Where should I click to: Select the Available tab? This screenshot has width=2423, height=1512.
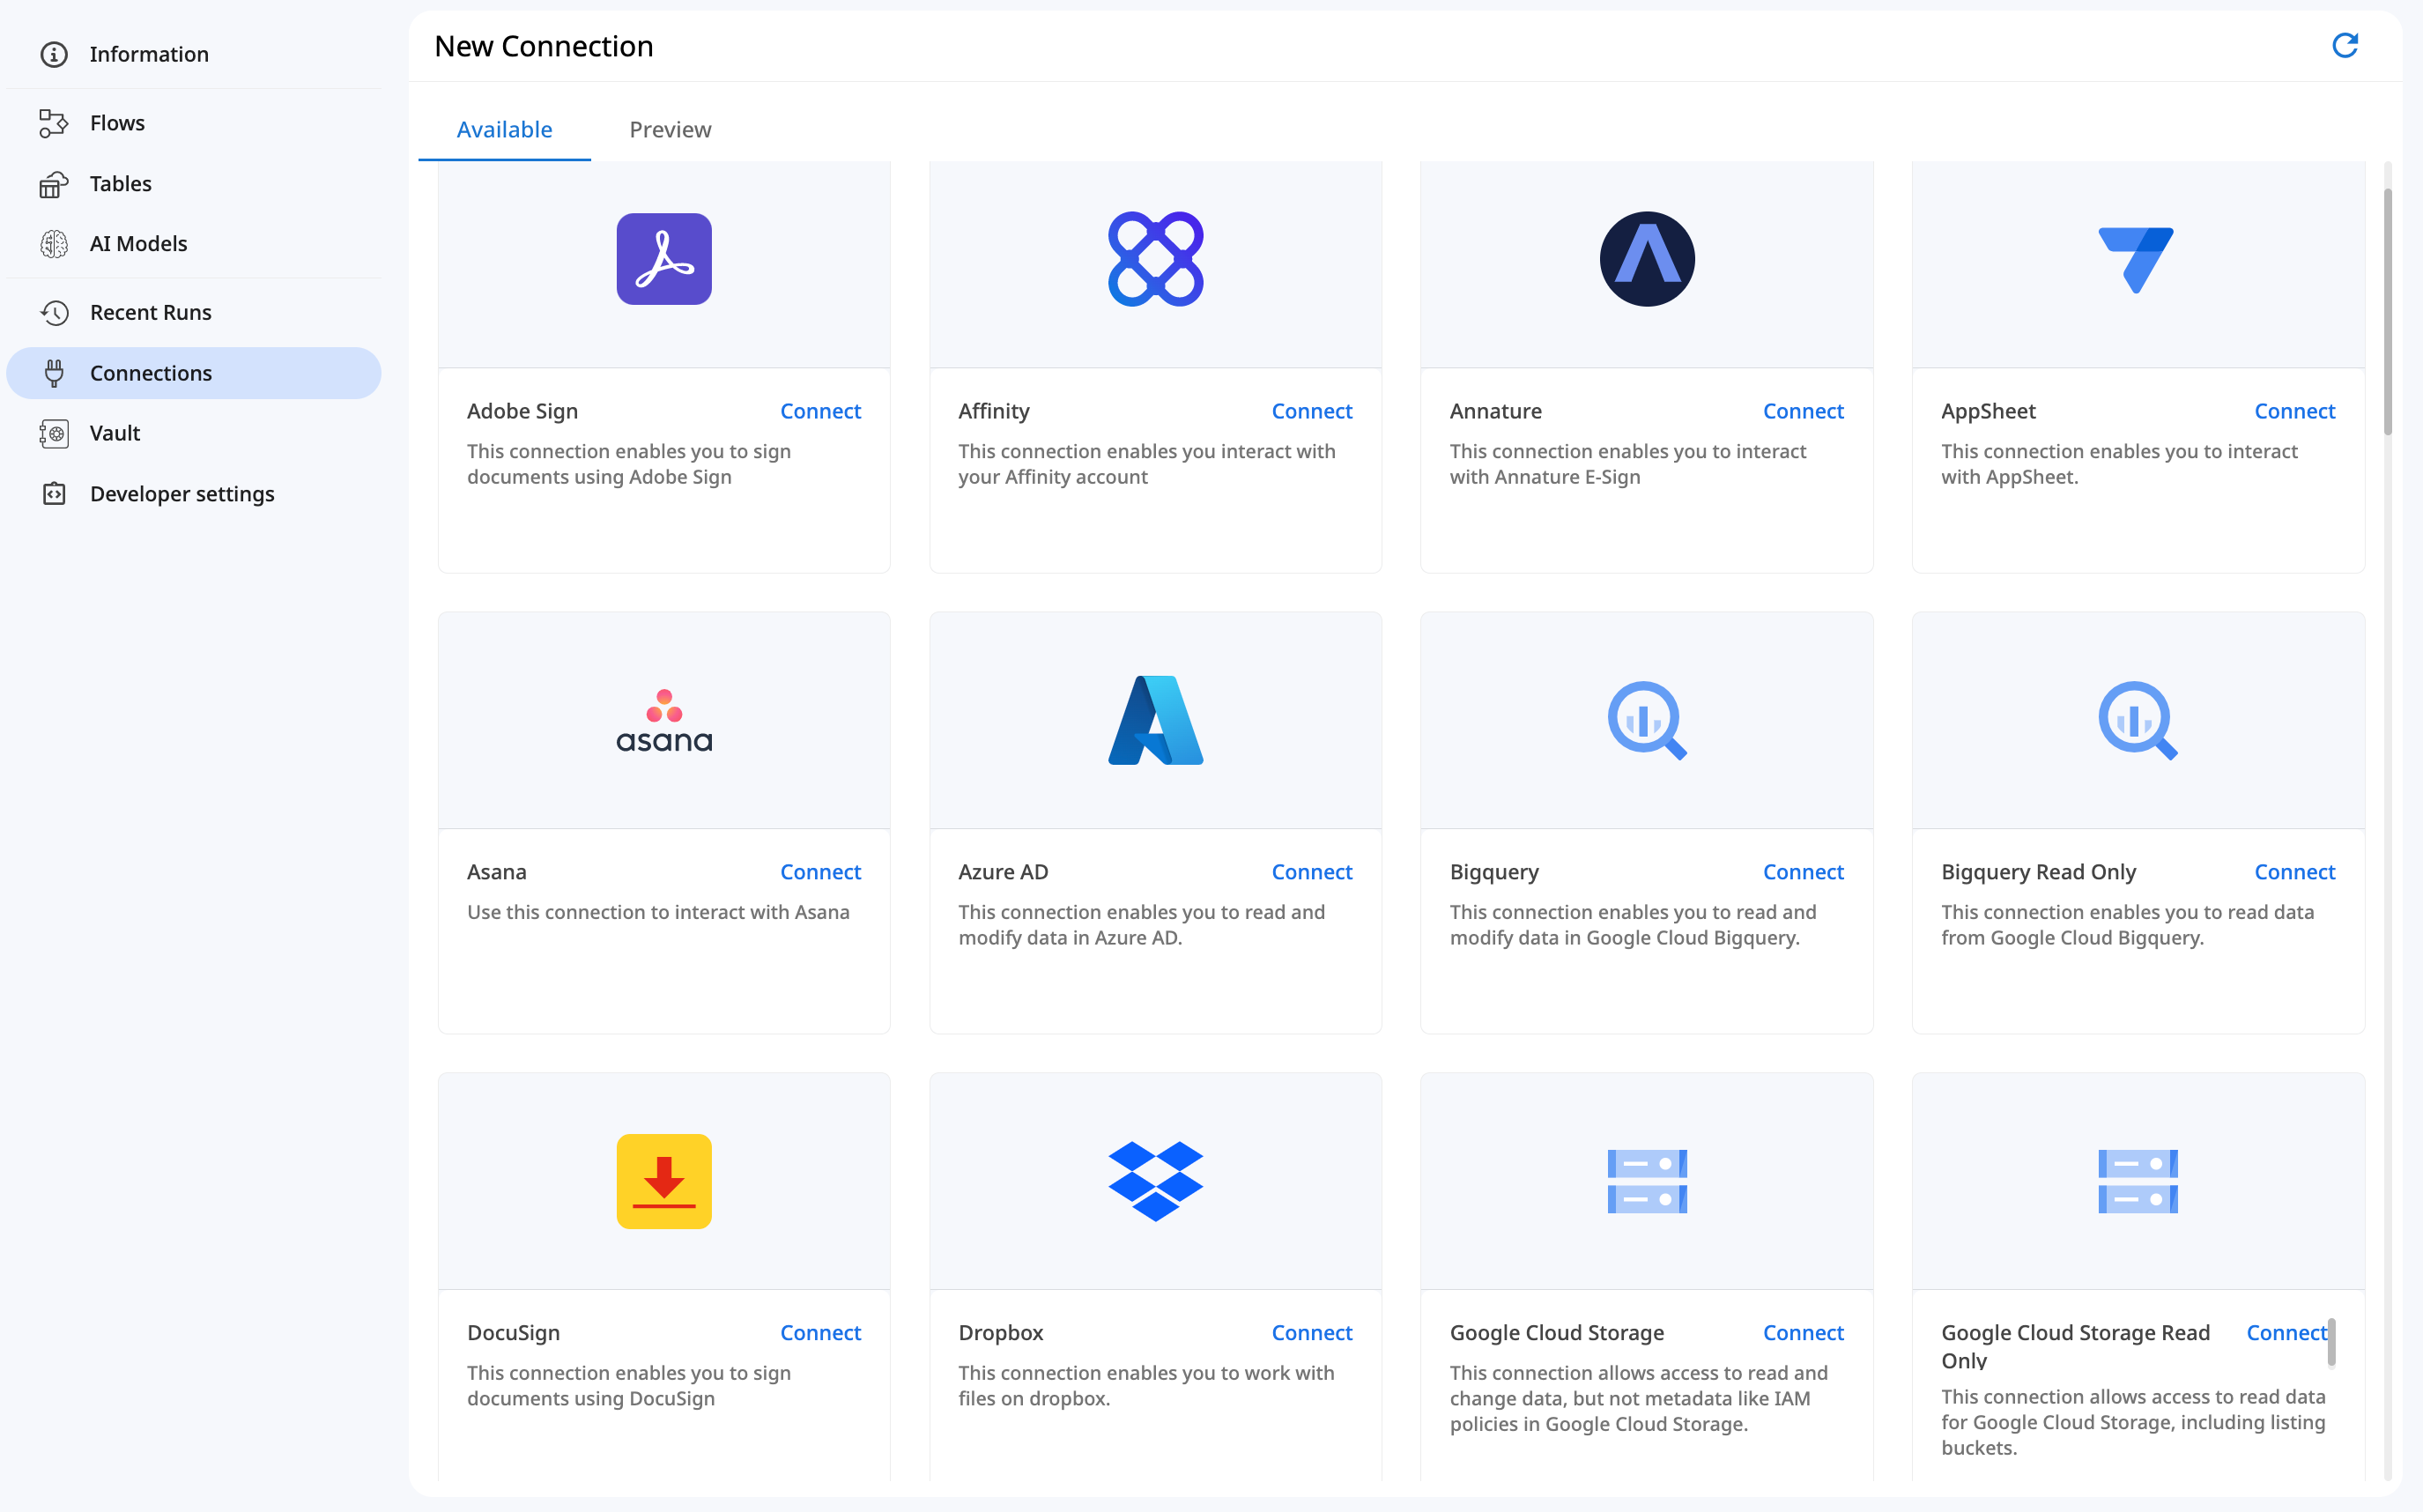pos(504,129)
